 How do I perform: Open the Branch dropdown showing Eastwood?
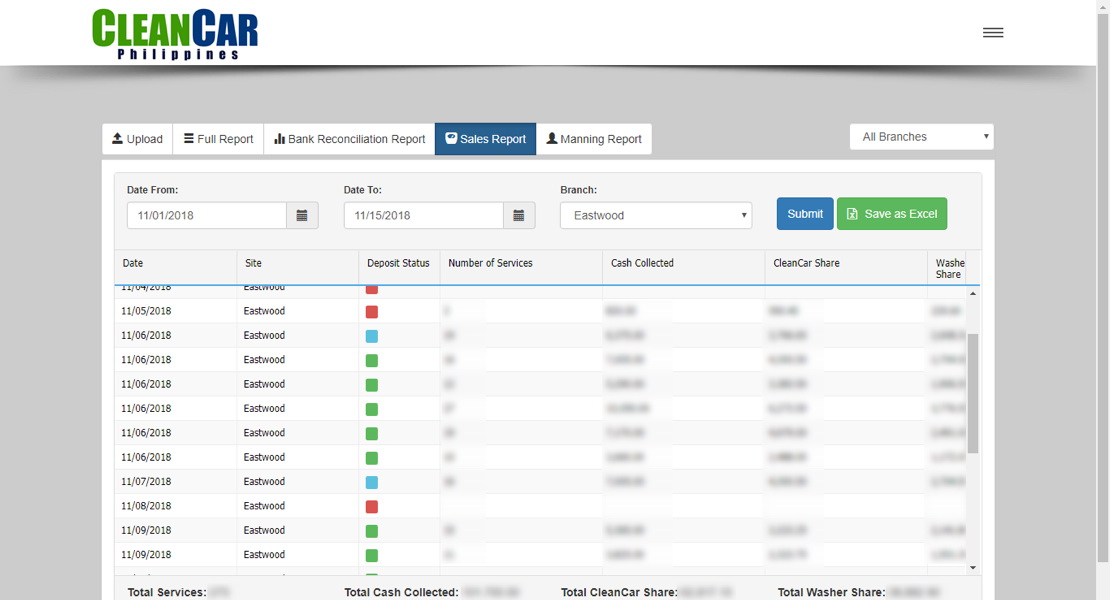pyautogui.click(x=655, y=214)
